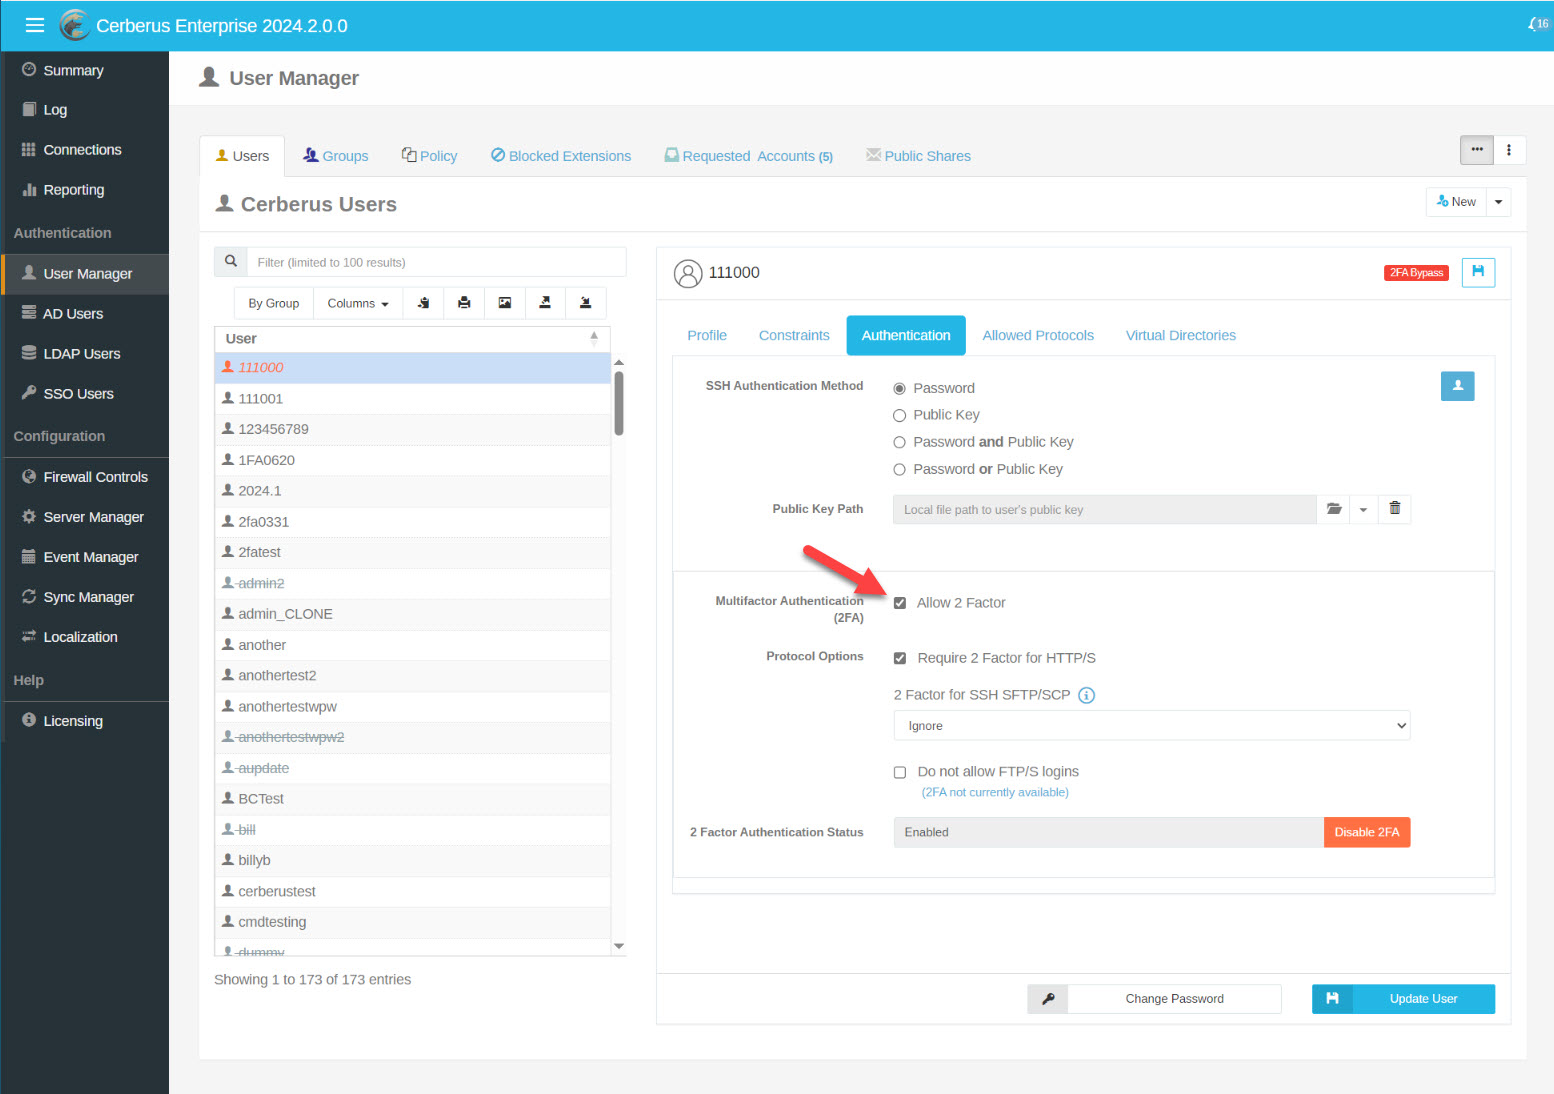Open the Columns dropdown

coord(358,303)
